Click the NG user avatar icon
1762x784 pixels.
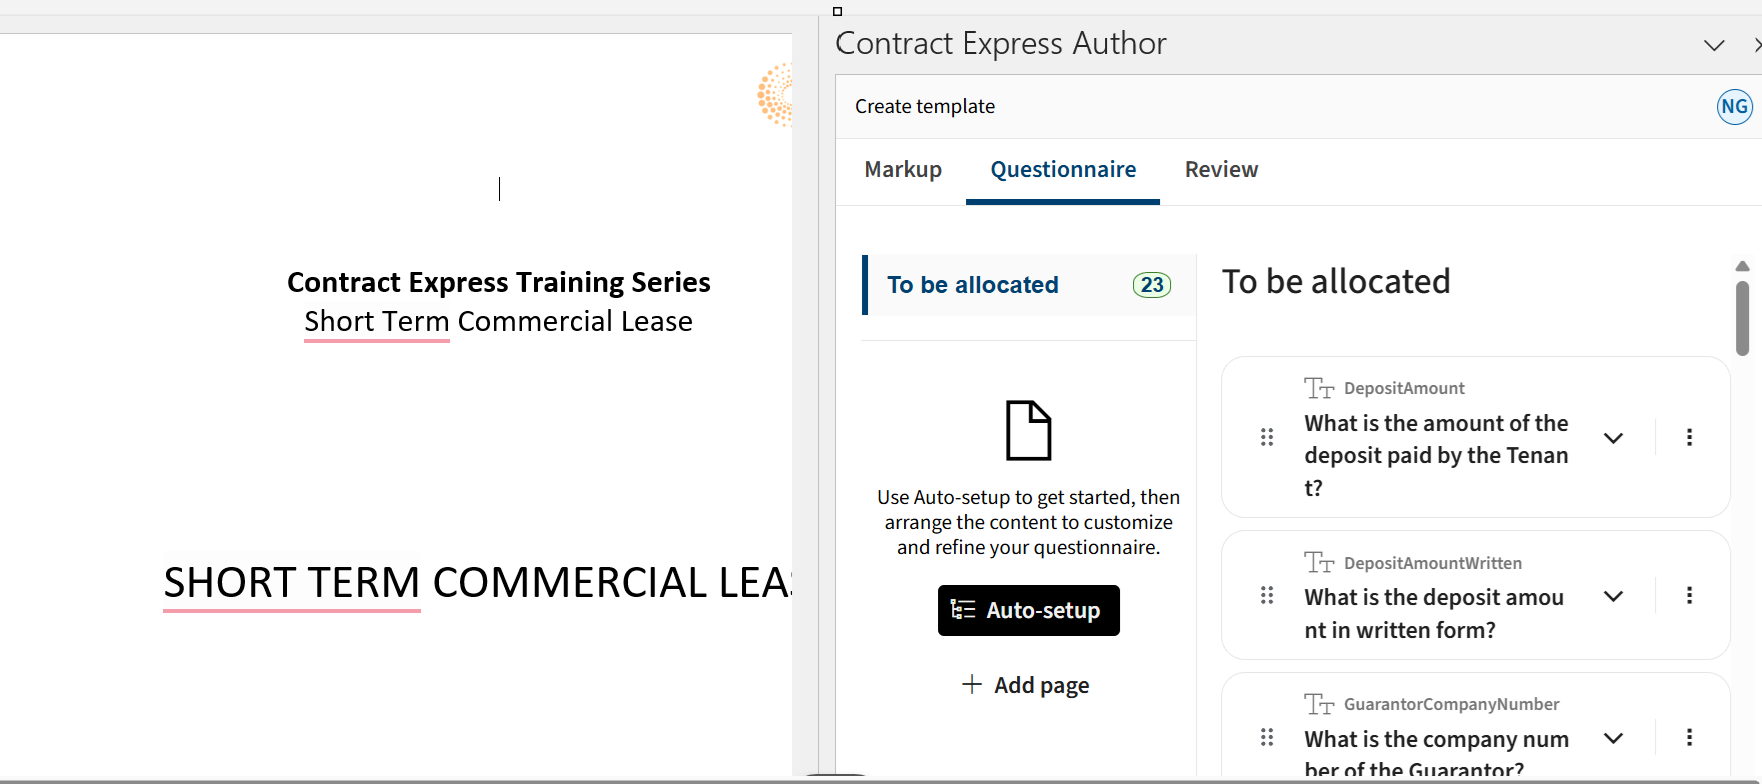click(x=1735, y=107)
